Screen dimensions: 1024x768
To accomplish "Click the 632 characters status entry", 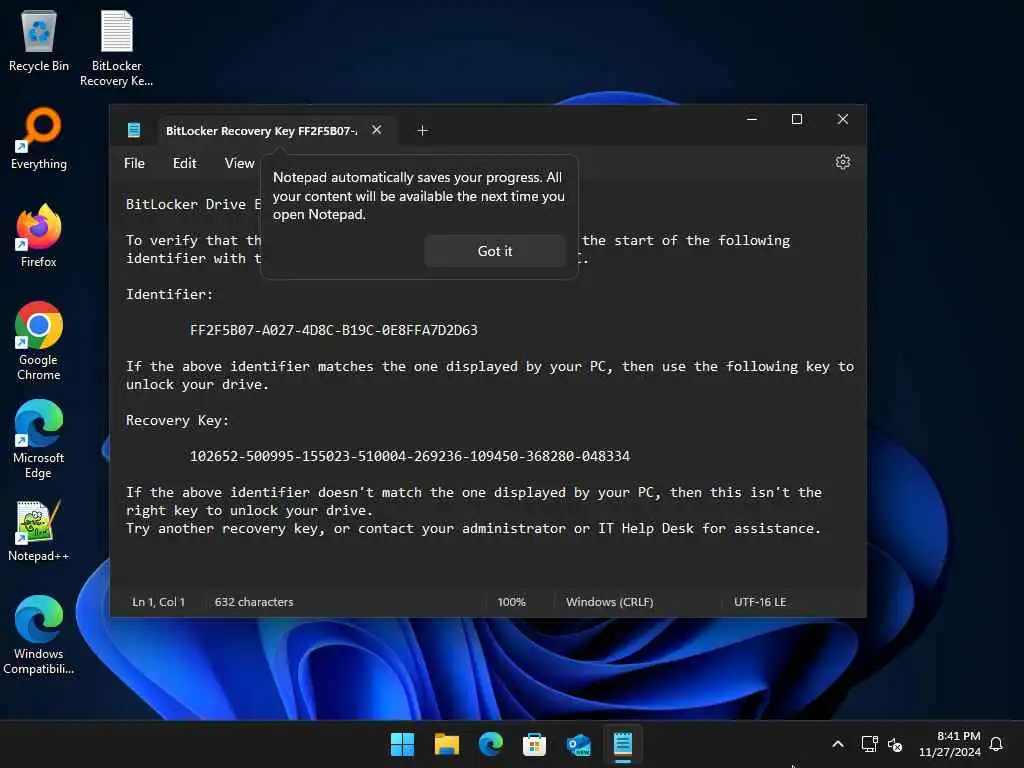I will click(x=254, y=601).
